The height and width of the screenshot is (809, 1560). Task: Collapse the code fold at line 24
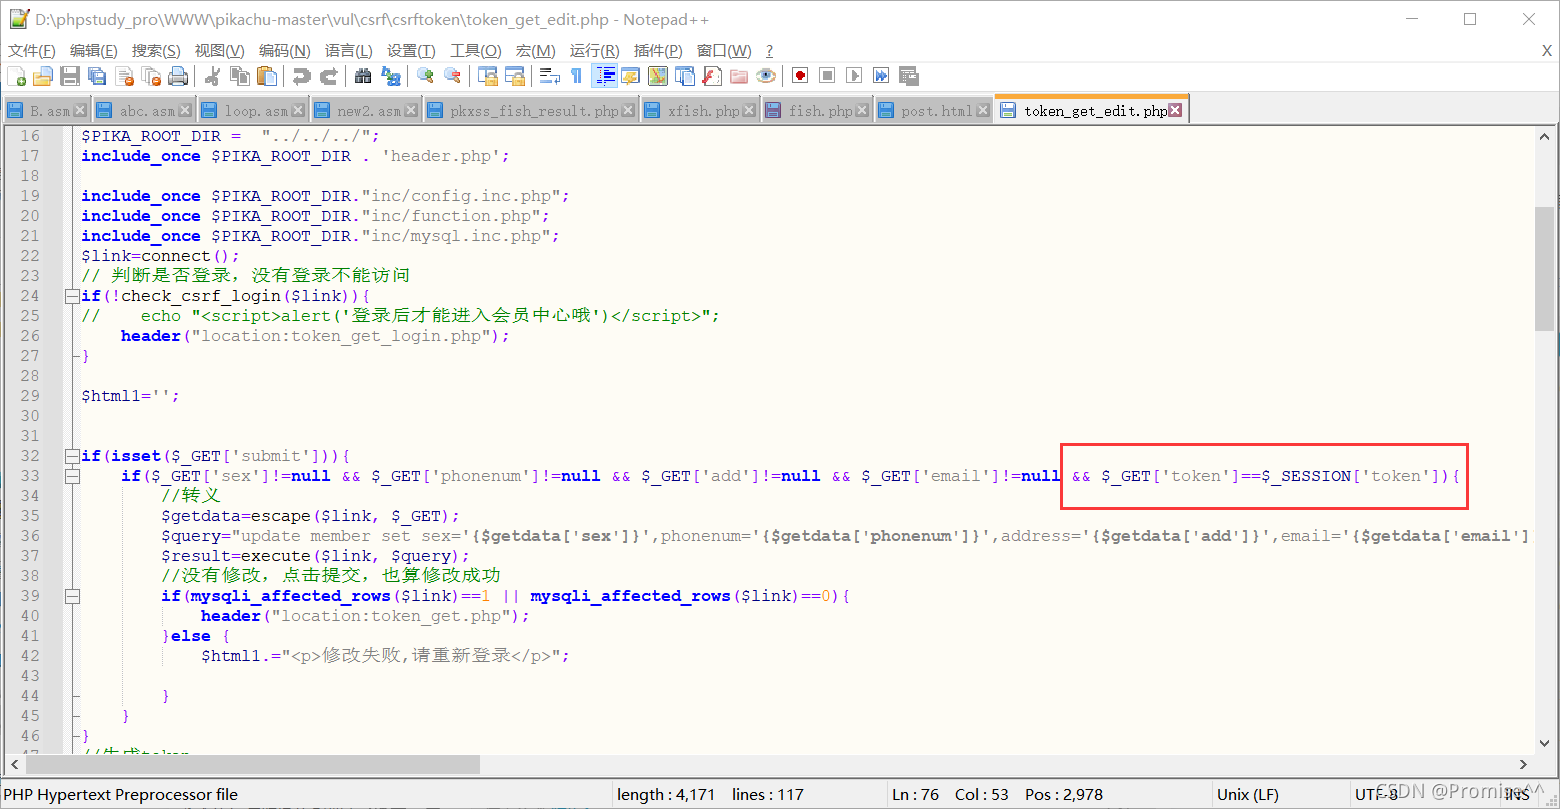(71, 296)
